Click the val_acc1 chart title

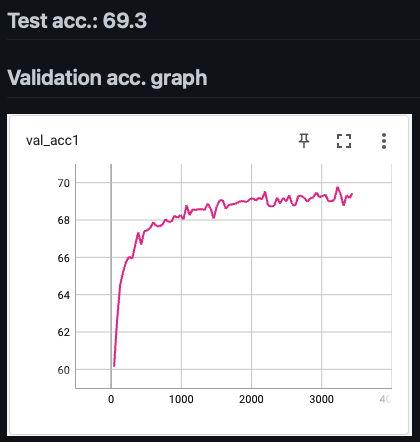click(52, 140)
